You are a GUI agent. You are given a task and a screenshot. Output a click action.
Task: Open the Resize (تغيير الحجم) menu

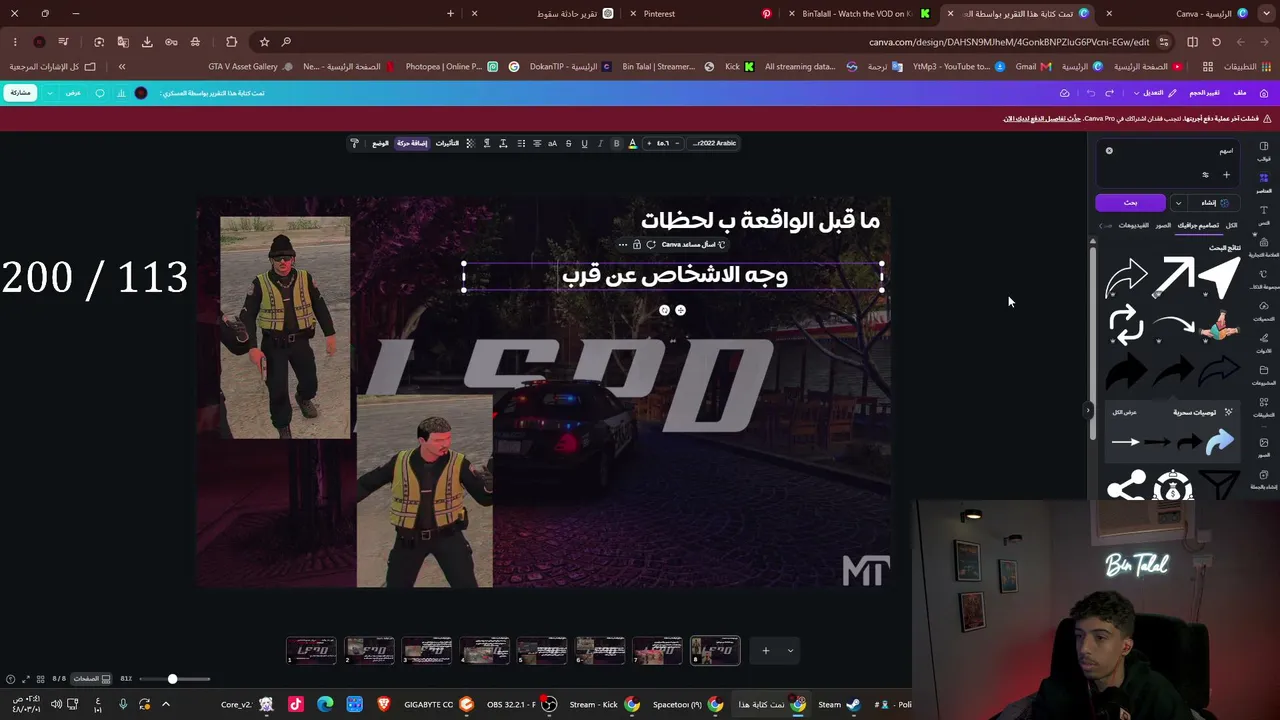[1204, 93]
